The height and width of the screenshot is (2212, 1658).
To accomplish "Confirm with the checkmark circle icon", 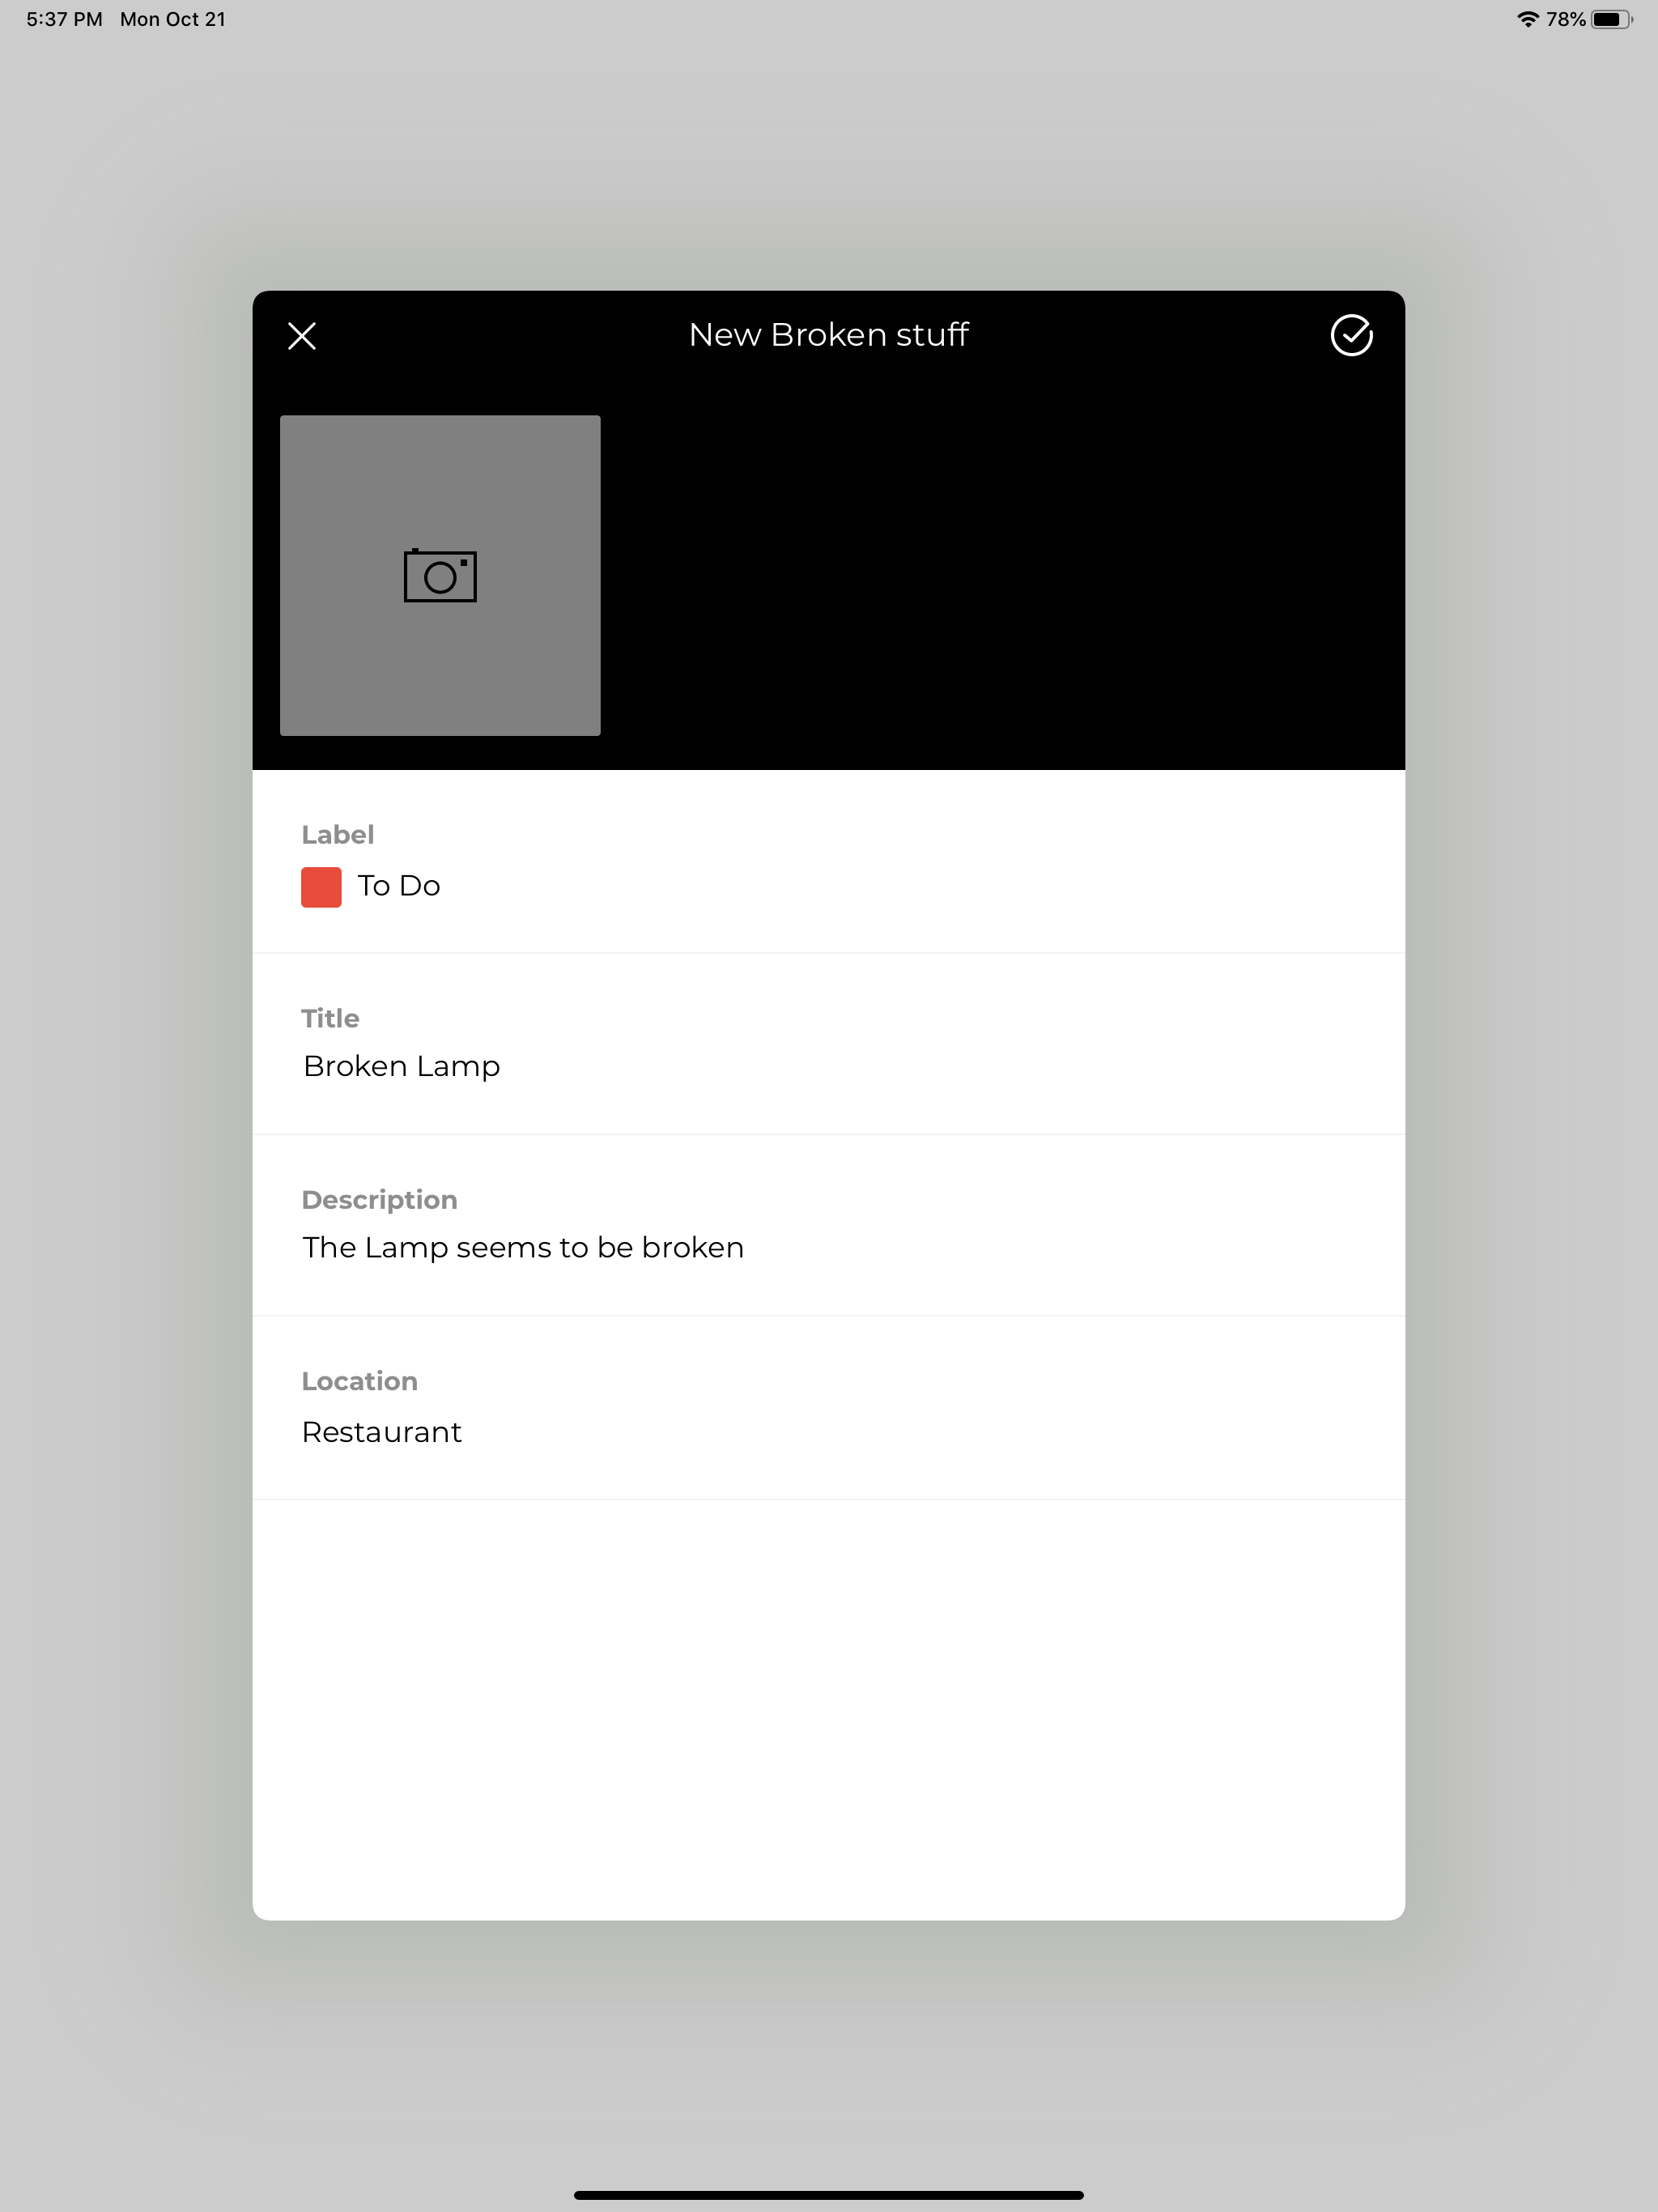I will coord(1351,335).
